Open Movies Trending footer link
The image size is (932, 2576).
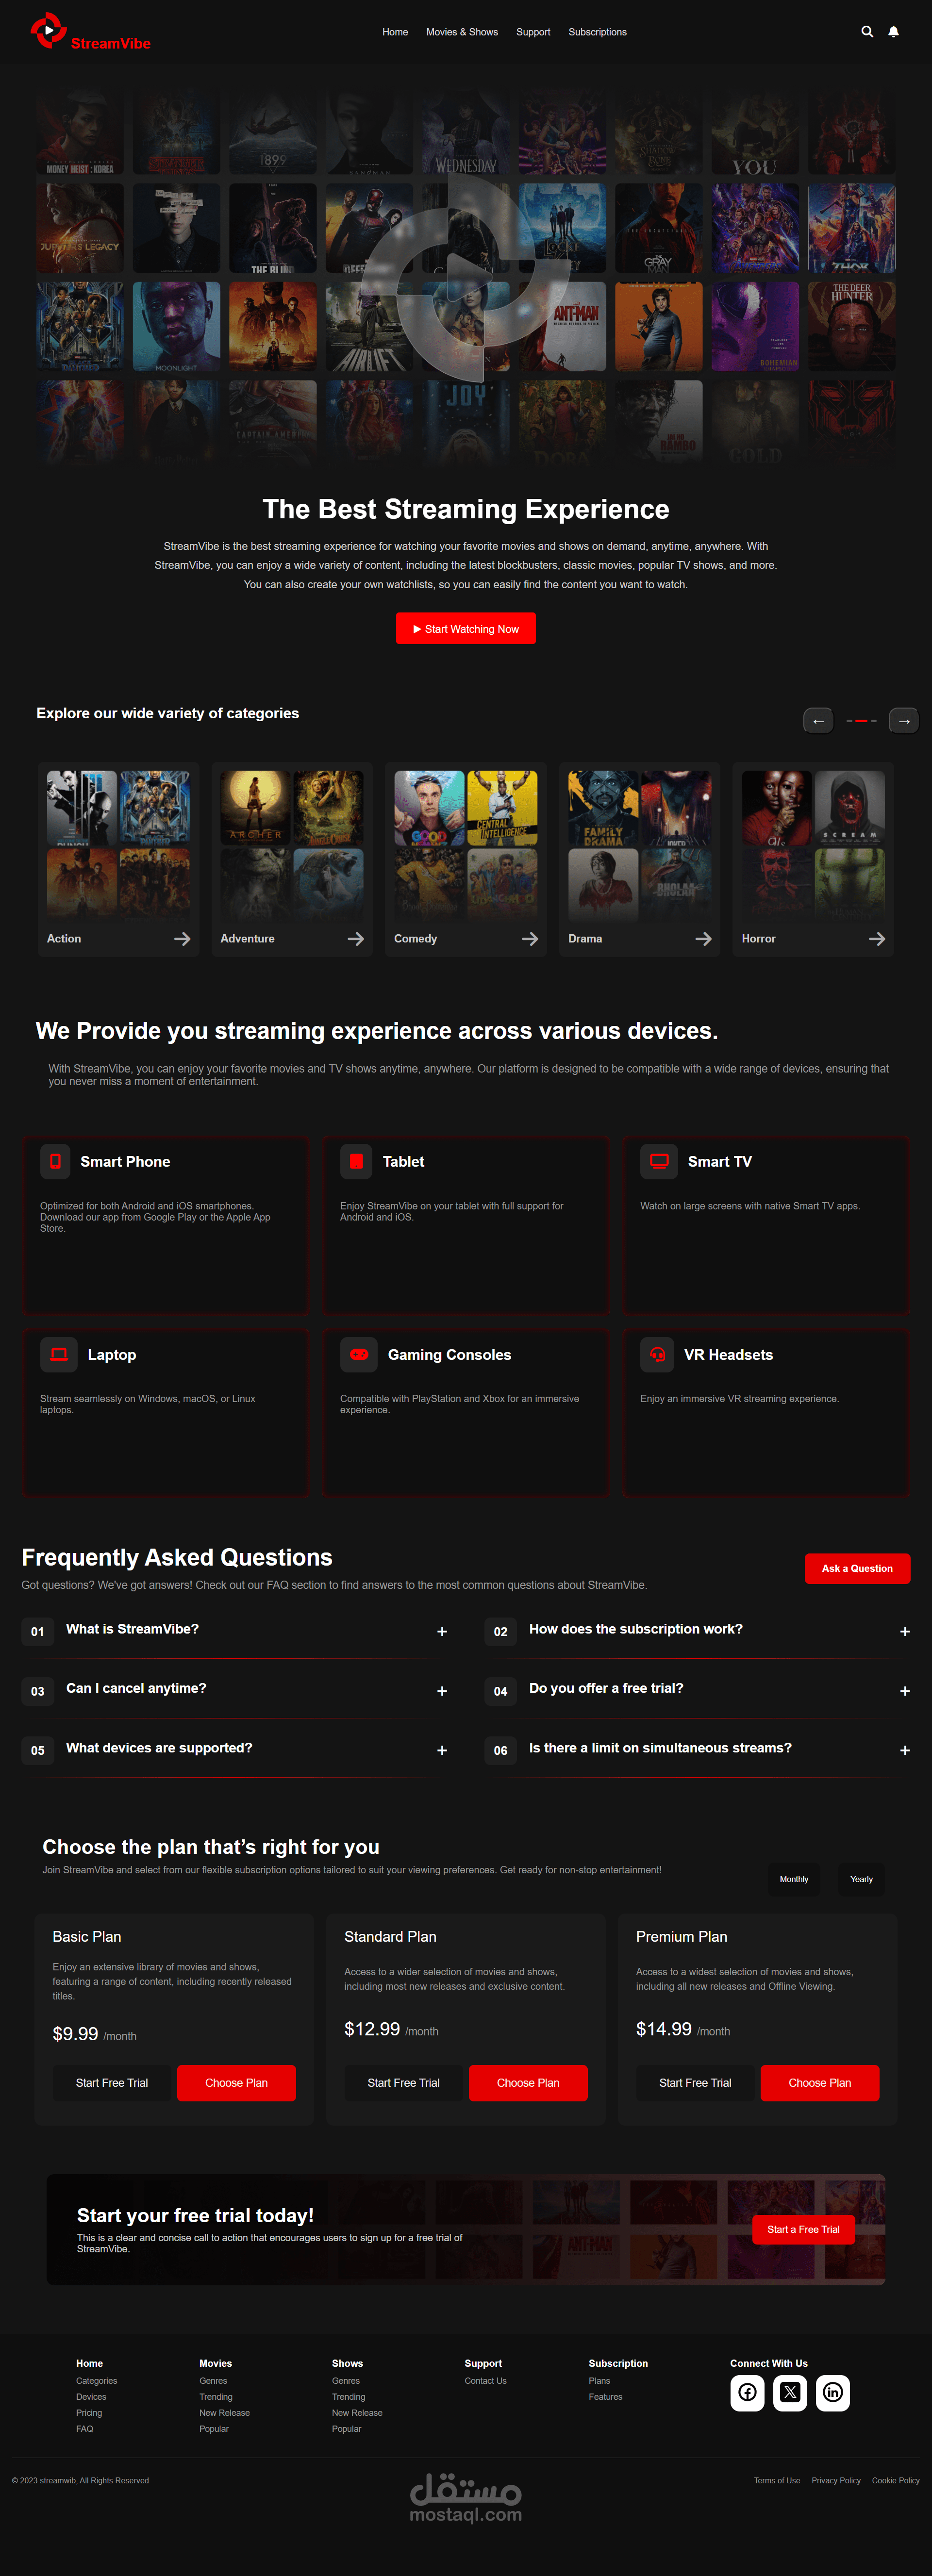216,2397
